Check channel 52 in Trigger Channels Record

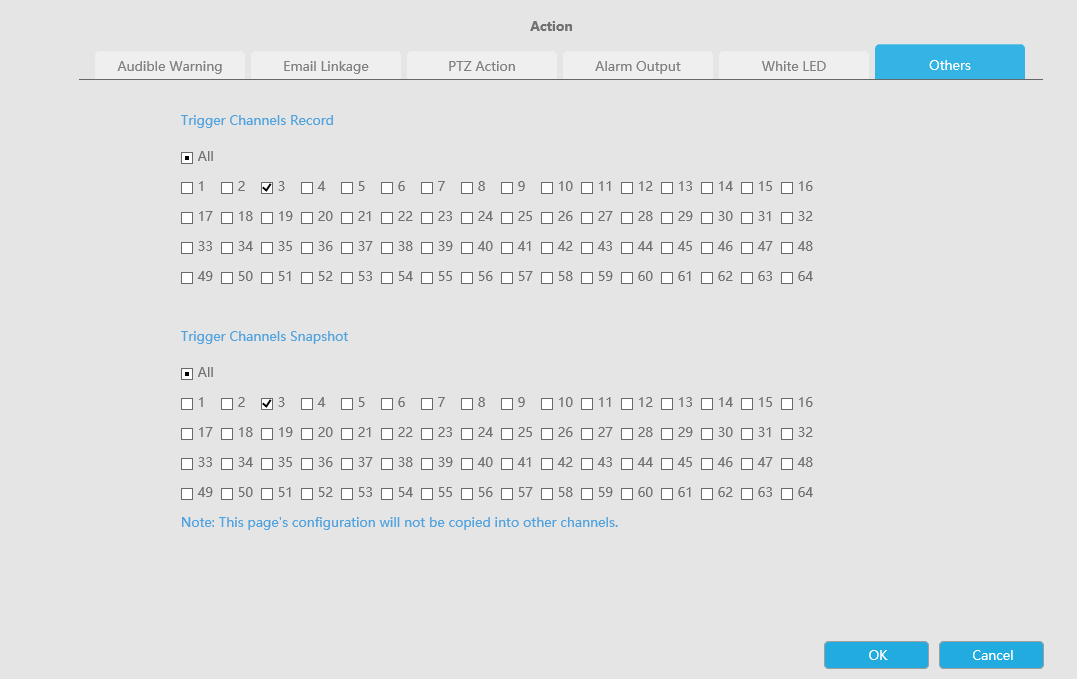click(x=307, y=278)
